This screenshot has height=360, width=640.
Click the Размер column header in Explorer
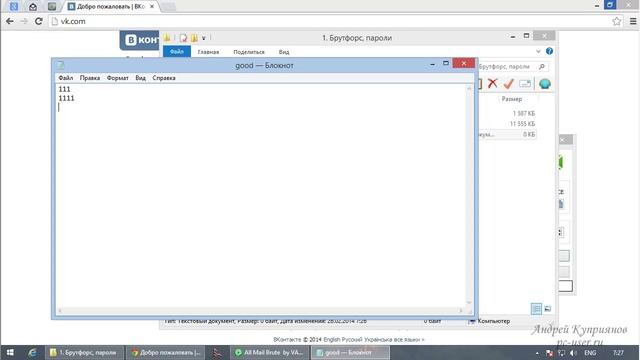[512, 99]
